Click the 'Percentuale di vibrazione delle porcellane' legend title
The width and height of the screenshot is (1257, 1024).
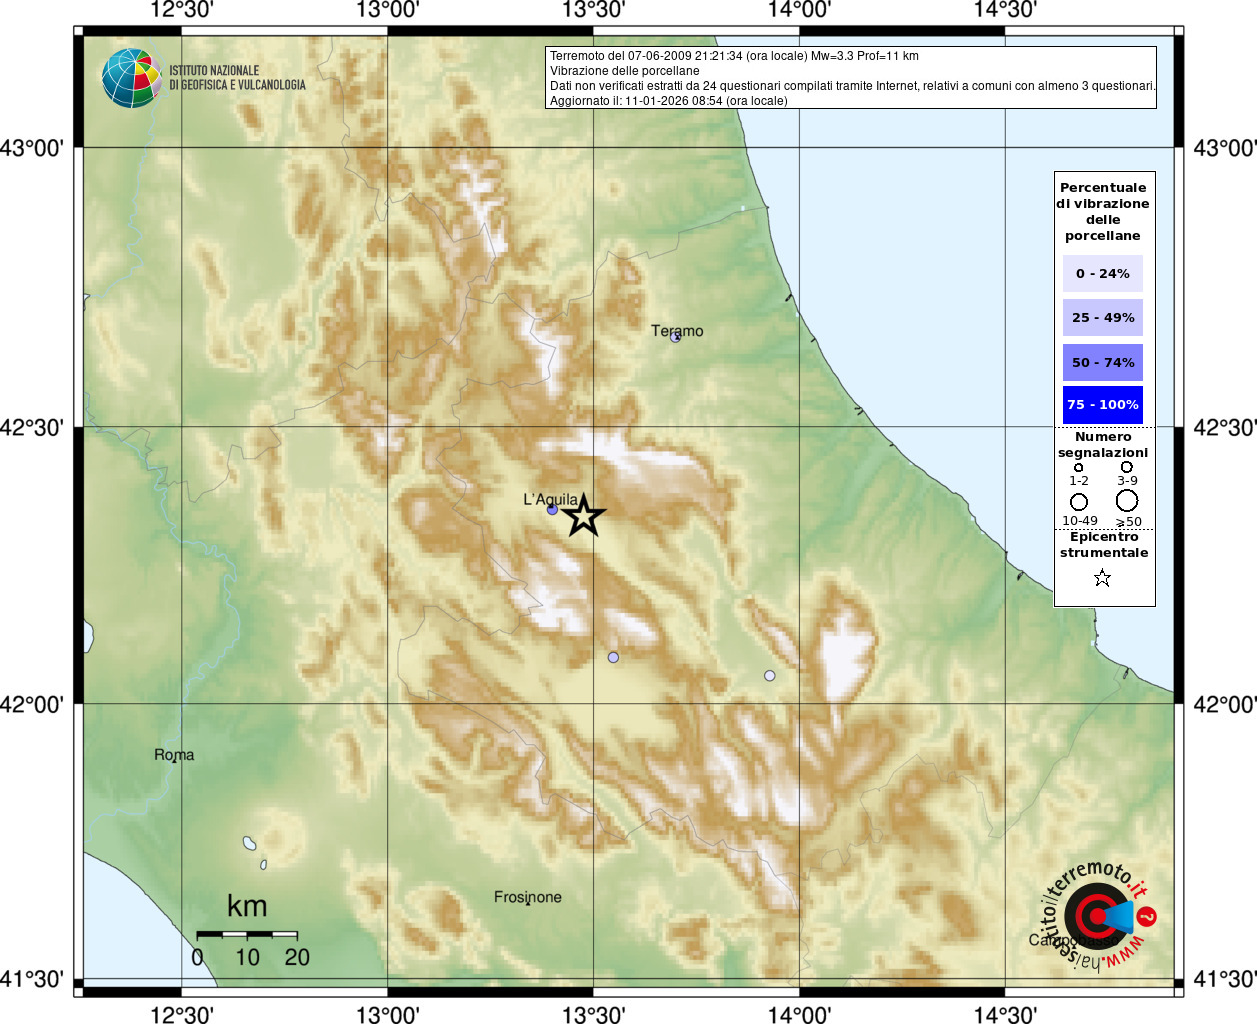click(x=1103, y=211)
